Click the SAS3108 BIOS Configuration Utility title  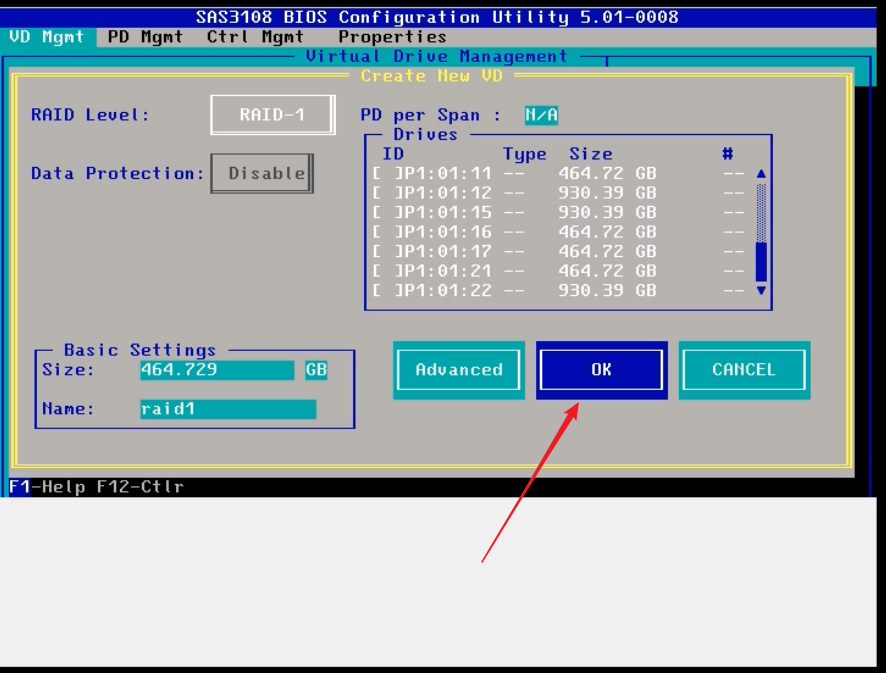437,18
